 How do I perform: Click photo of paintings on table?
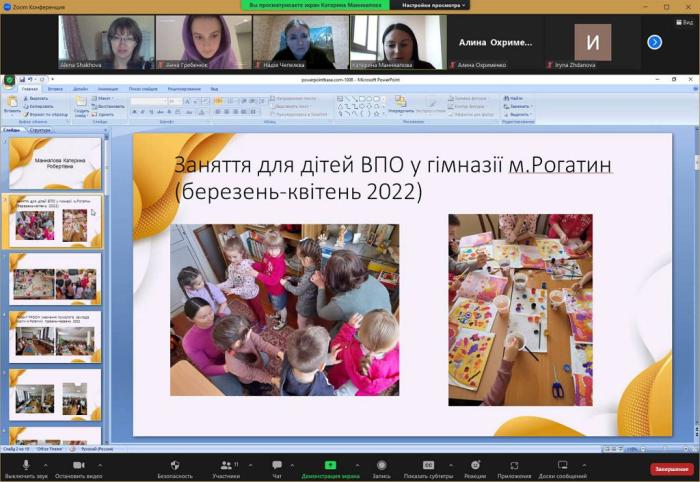tap(521, 310)
